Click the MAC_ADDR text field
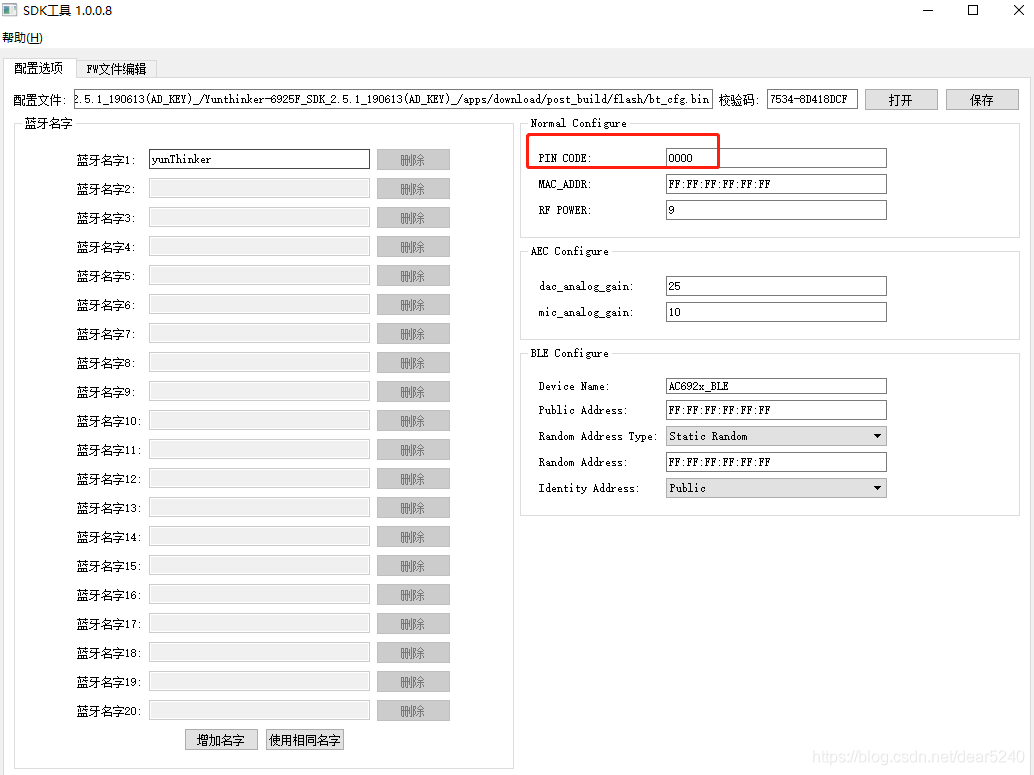Image resolution: width=1034 pixels, height=775 pixels. (x=776, y=184)
